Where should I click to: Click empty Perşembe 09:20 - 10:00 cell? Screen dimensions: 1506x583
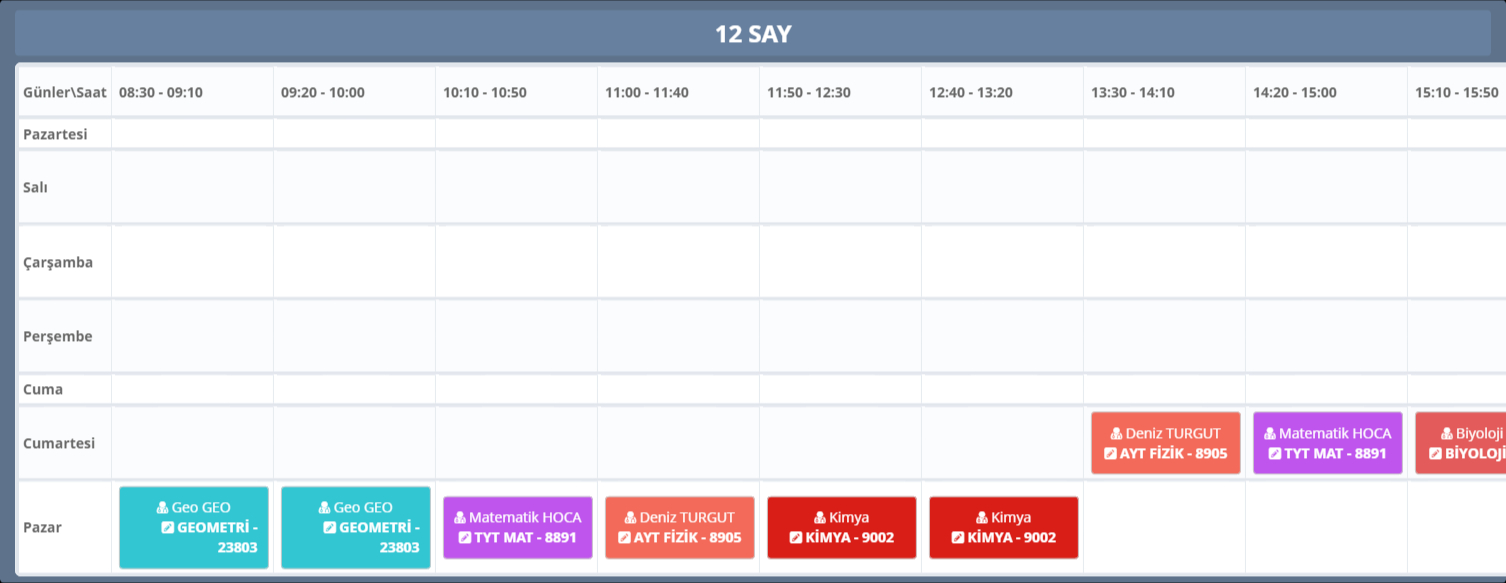(x=354, y=336)
